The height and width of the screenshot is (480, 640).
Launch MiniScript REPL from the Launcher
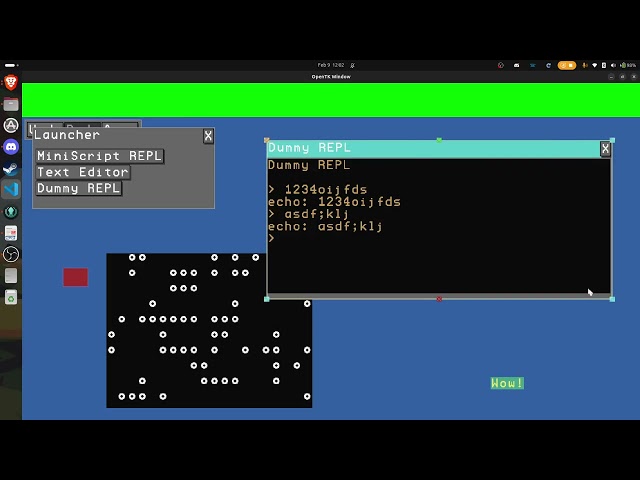click(x=100, y=156)
